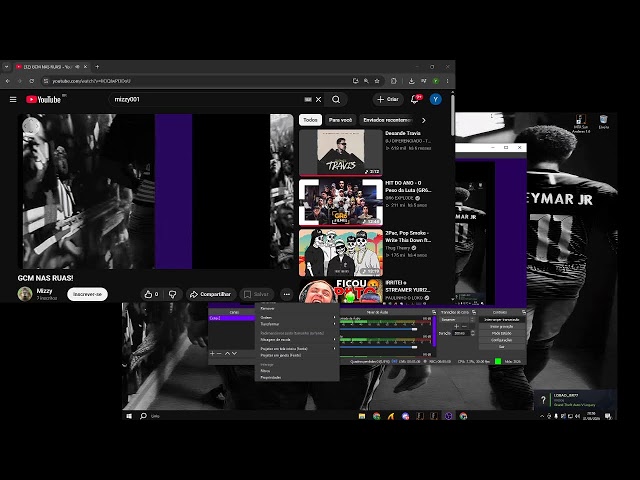Open the Mizzy channel avatar
Viewport: 640px width, 480px height.
pos(25,294)
